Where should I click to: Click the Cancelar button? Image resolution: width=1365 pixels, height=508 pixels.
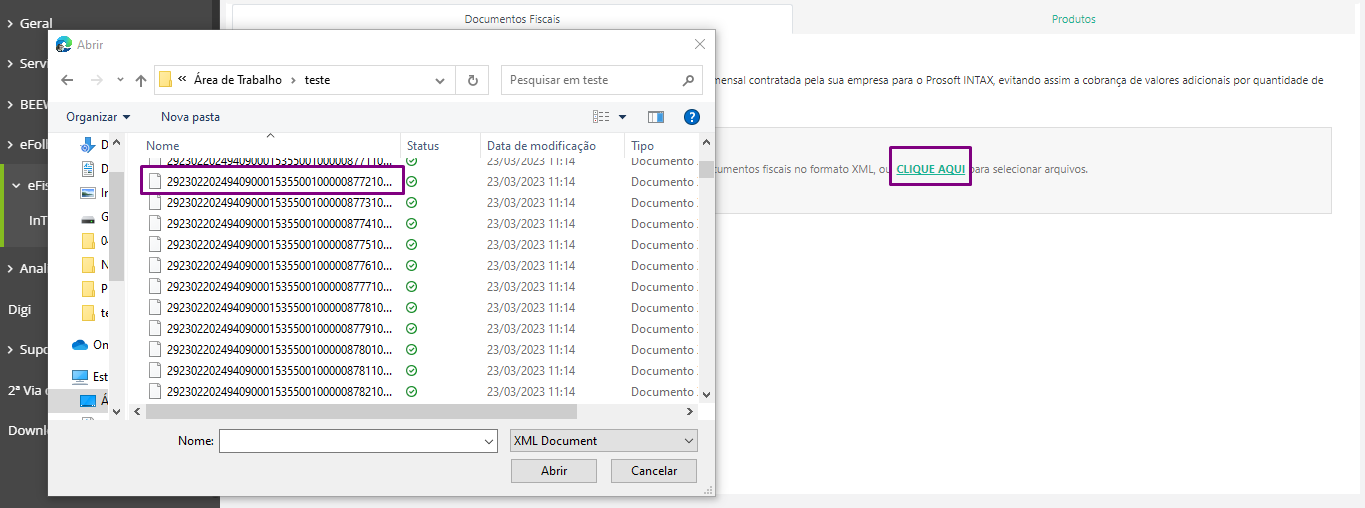[x=654, y=471]
